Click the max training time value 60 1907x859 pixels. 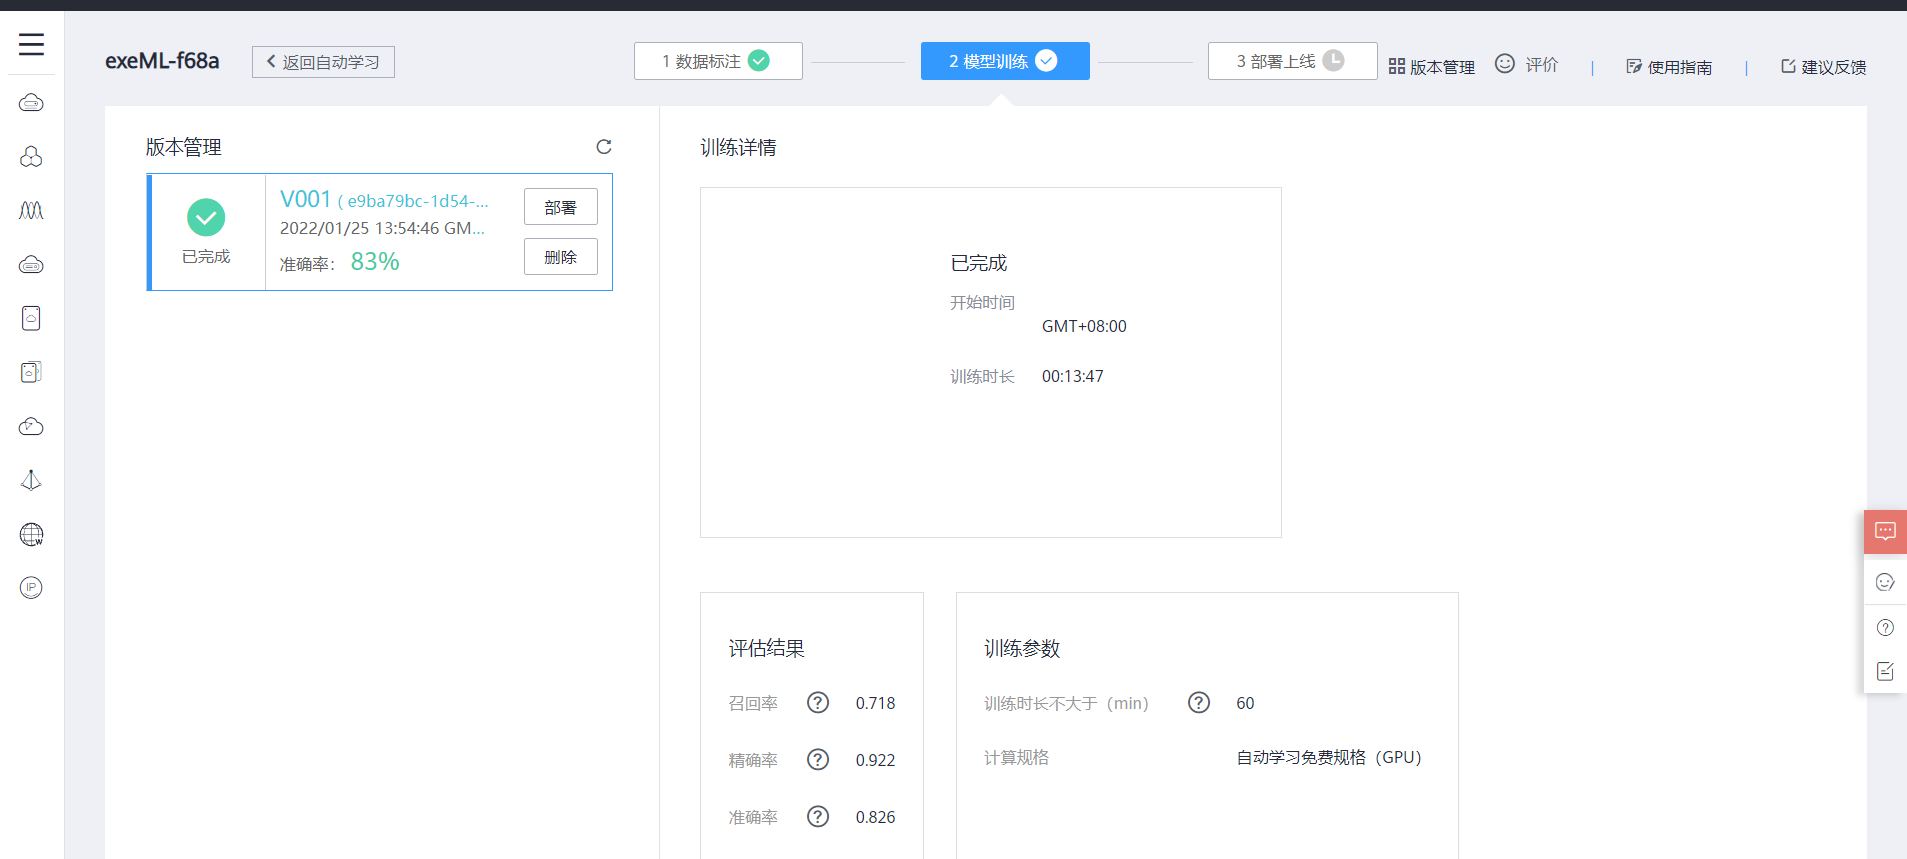(x=1245, y=703)
